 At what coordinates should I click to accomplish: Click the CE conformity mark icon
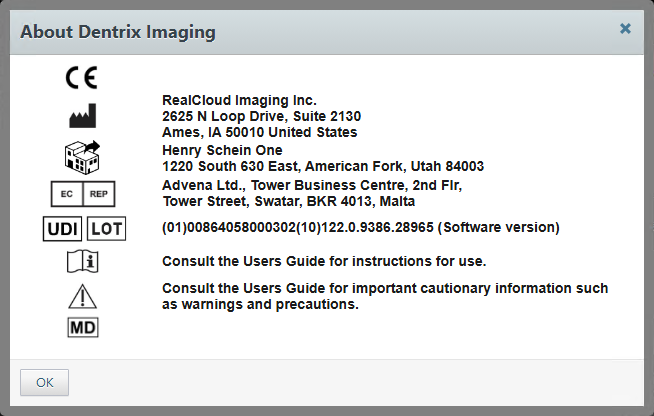(x=82, y=78)
